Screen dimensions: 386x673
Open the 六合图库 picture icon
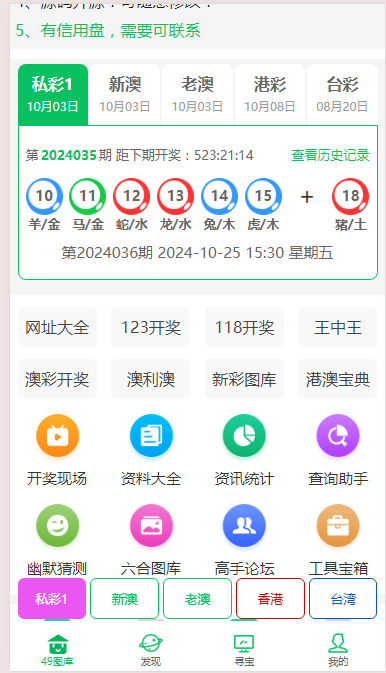(151, 526)
